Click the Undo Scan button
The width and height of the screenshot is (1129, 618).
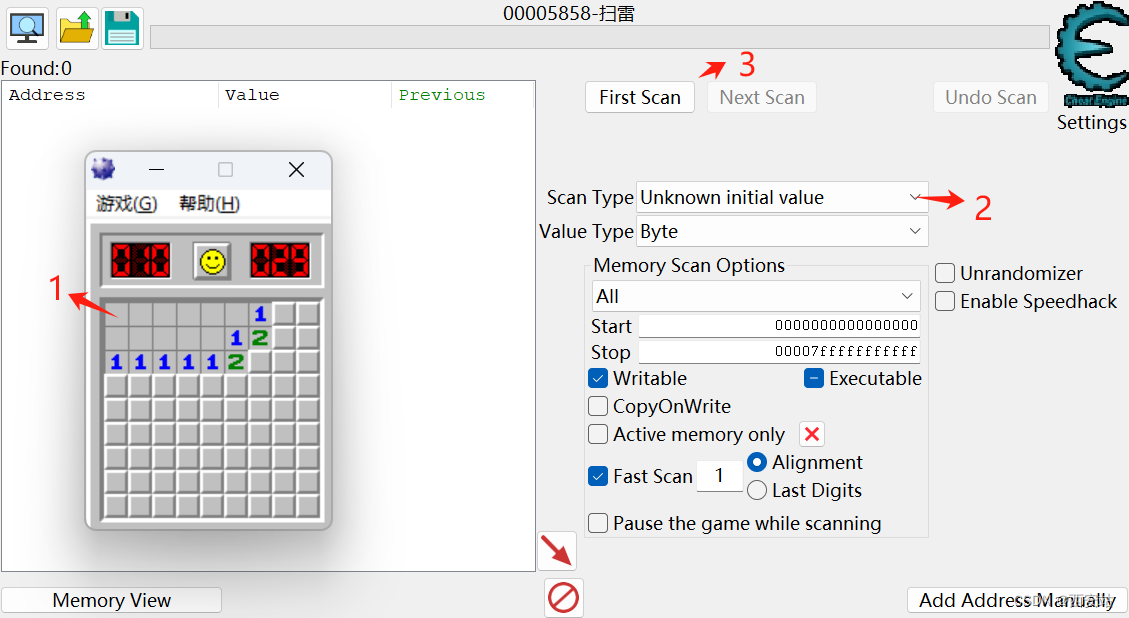pyautogui.click(x=991, y=97)
